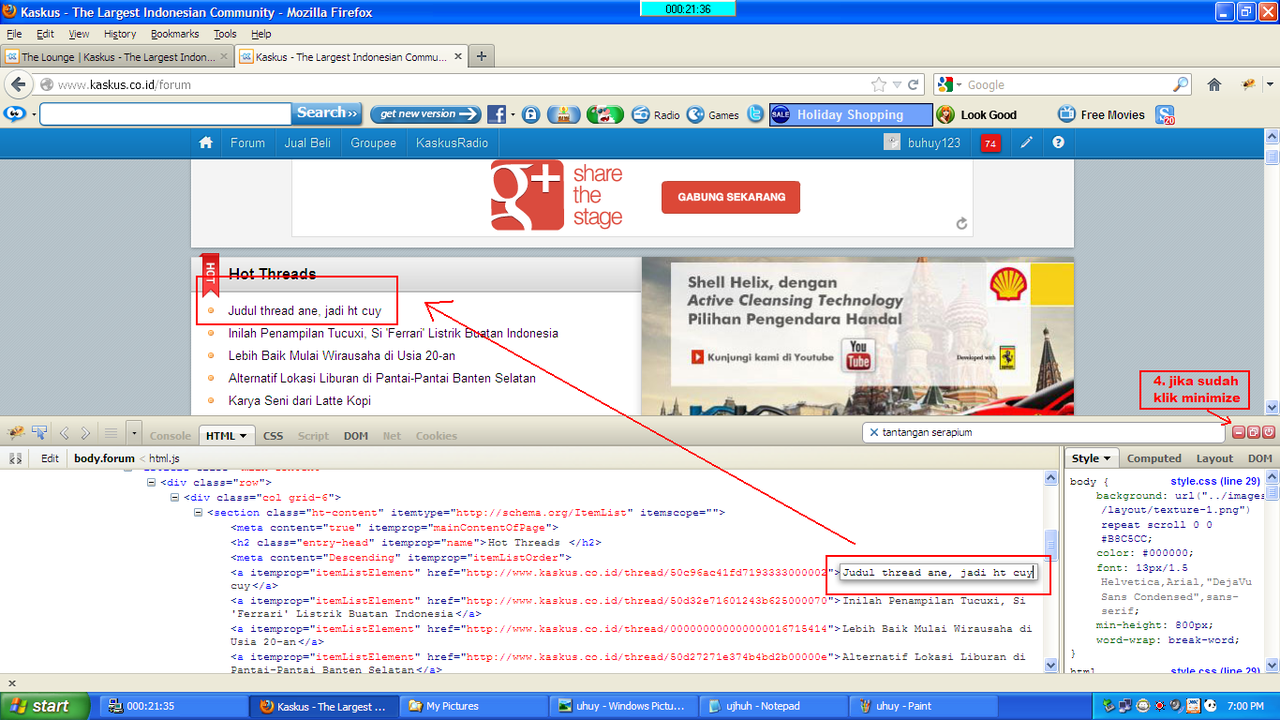The height and width of the screenshot is (720, 1280).
Task: Clear the Firebug search box text
Action: (x=873, y=433)
